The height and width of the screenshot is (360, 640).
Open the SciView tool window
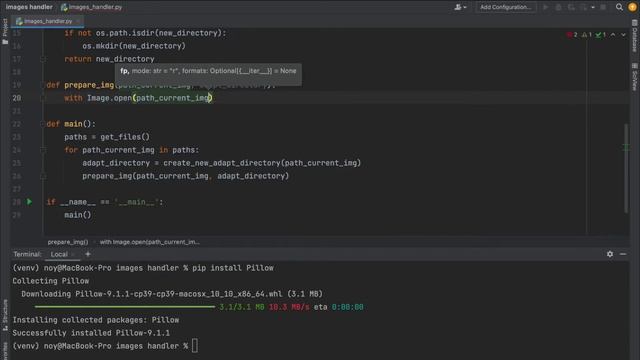click(x=635, y=77)
